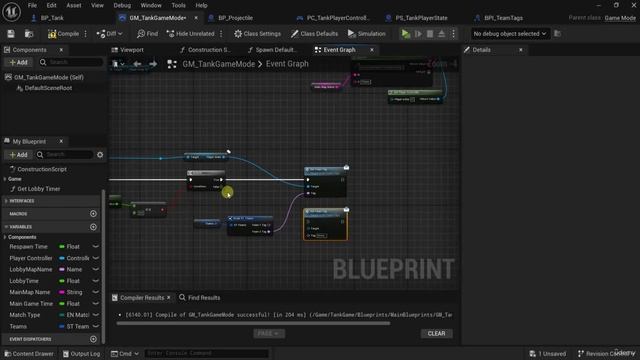
Task: Toggle Hide Unrelated nodes
Action: tap(190, 34)
